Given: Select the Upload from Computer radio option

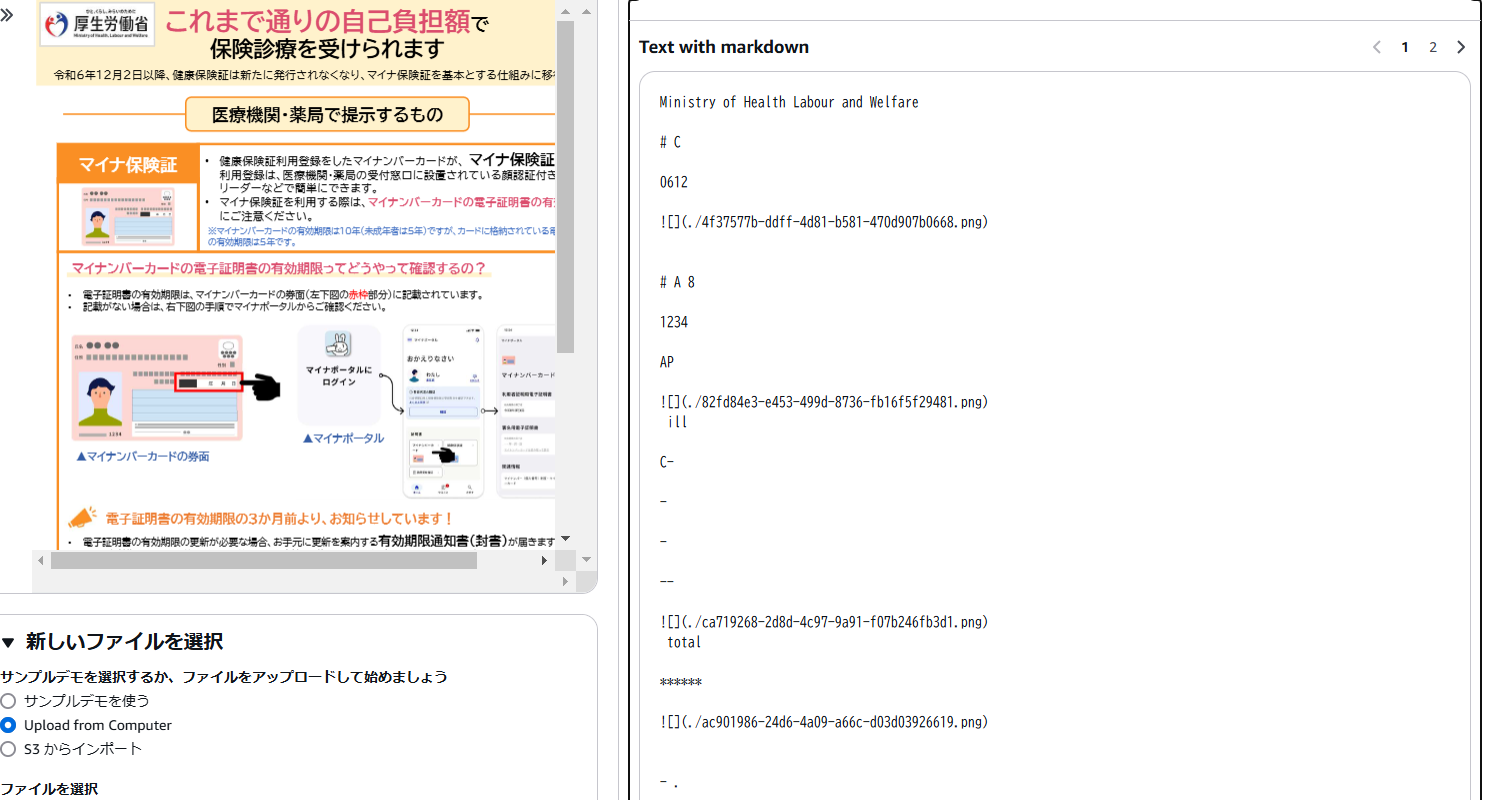Looking at the screenshot, I should (9, 725).
